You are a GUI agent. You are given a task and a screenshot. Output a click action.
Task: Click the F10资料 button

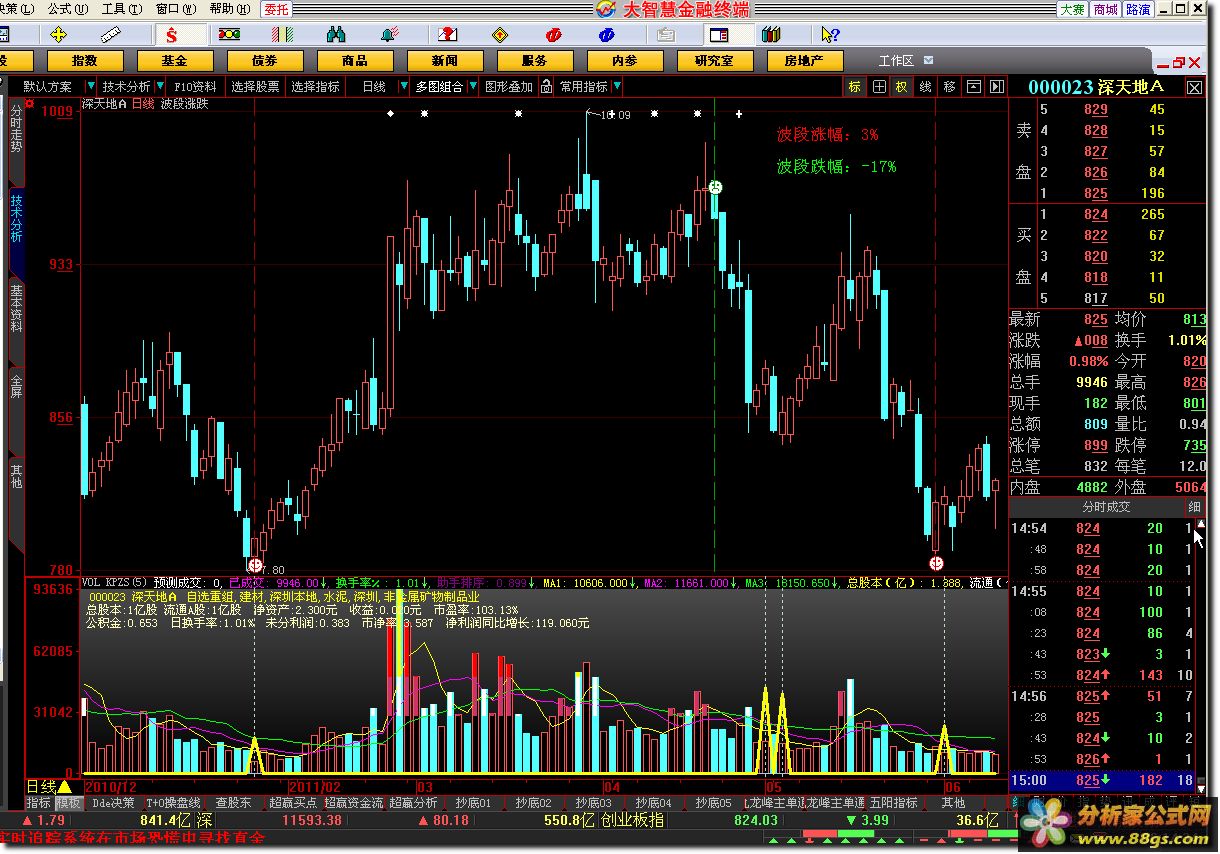[195, 87]
